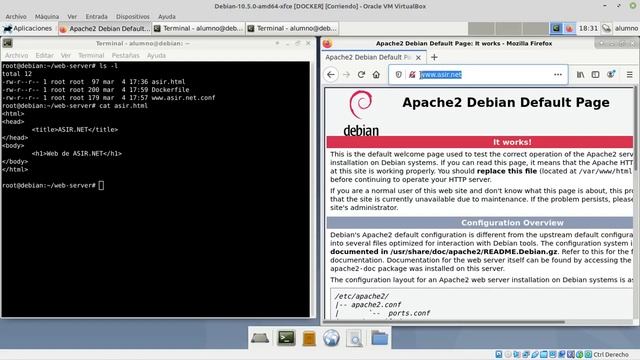The image size is (640, 360).
Task: Open Firefox hamburger menu
Action: coord(629,75)
